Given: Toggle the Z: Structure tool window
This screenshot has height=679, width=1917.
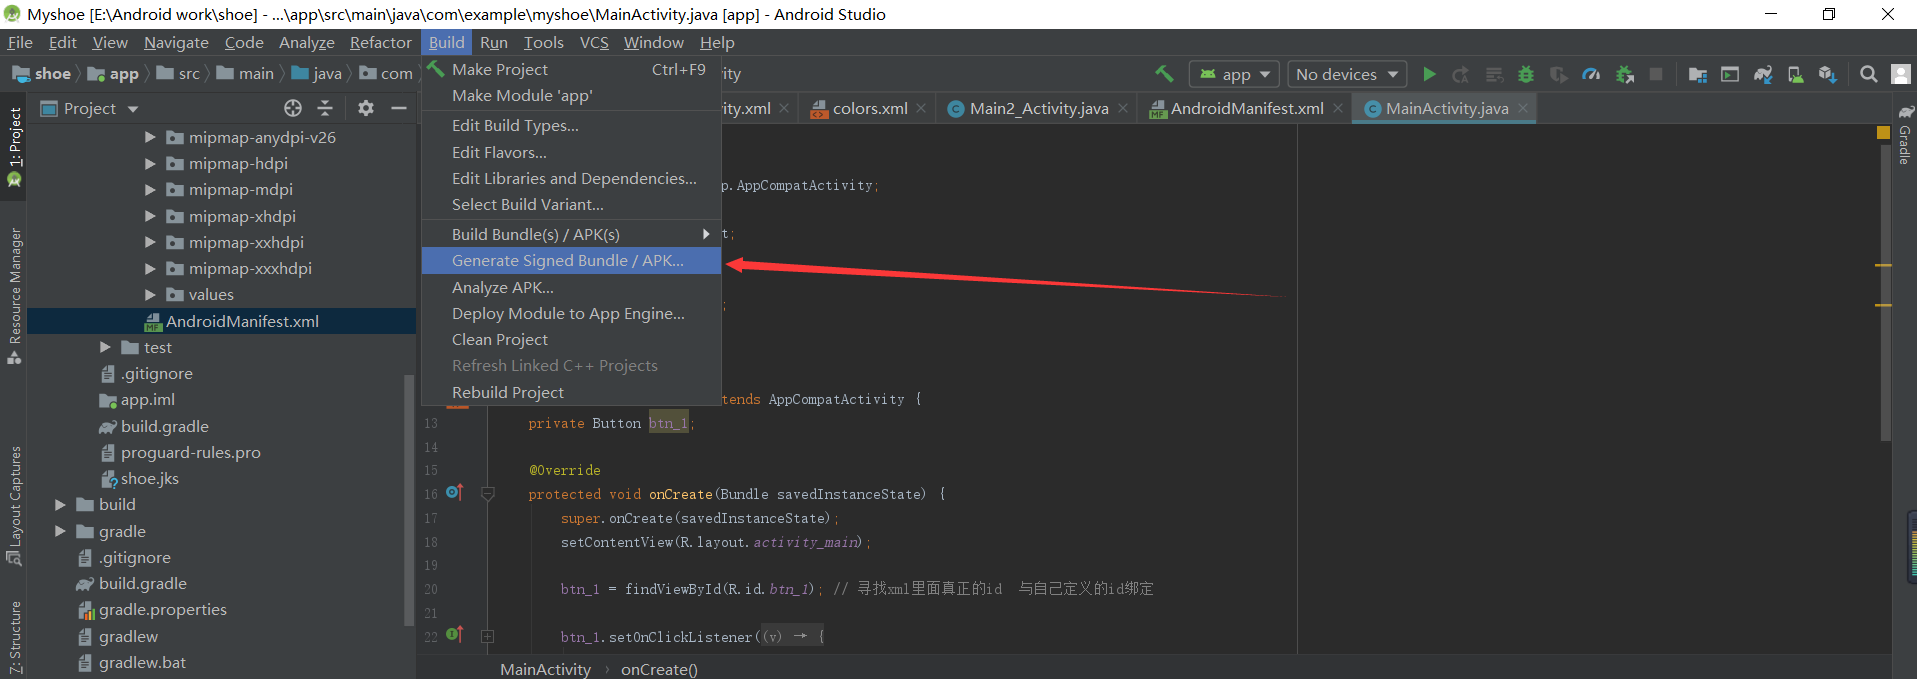Looking at the screenshot, I should click(x=14, y=638).
